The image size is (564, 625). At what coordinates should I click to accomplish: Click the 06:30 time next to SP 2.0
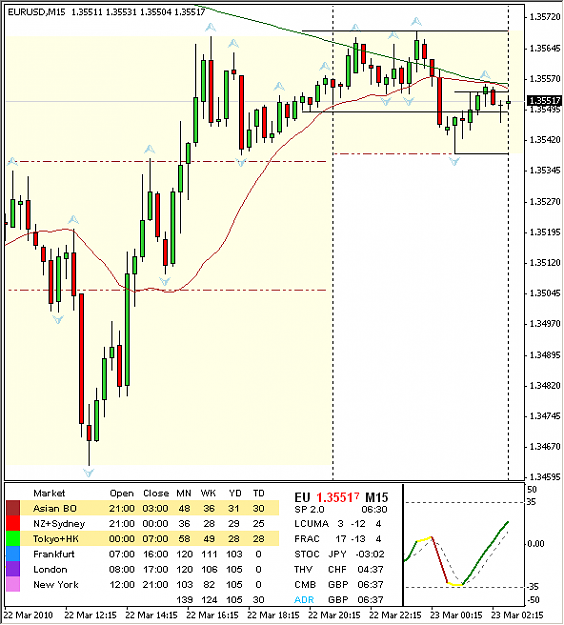[374, 509]
